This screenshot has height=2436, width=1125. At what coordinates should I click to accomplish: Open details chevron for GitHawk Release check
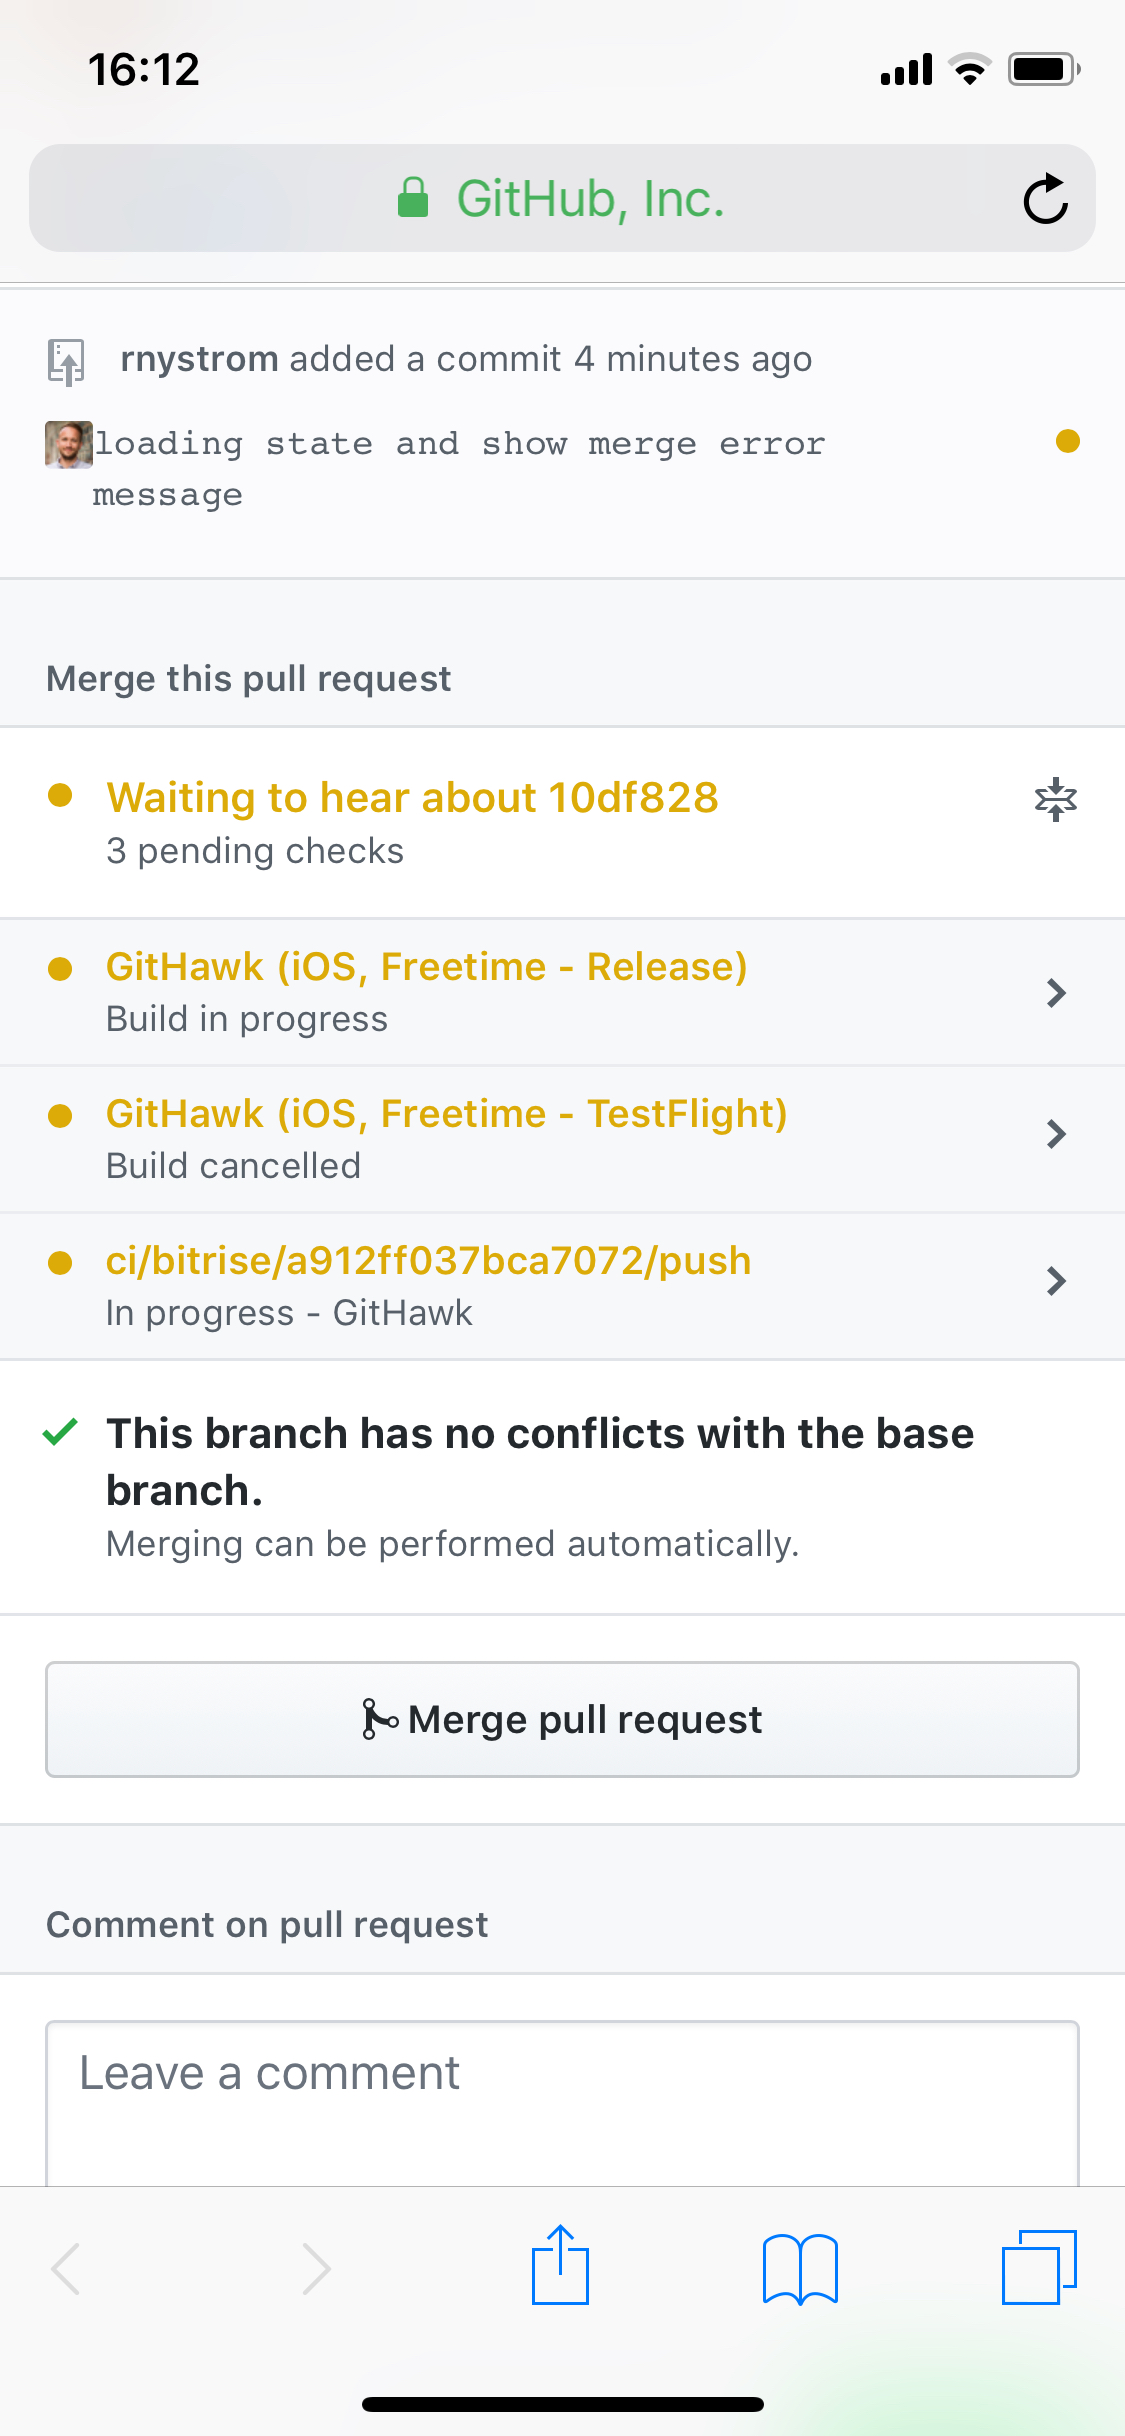click(x=1056, y=993)
